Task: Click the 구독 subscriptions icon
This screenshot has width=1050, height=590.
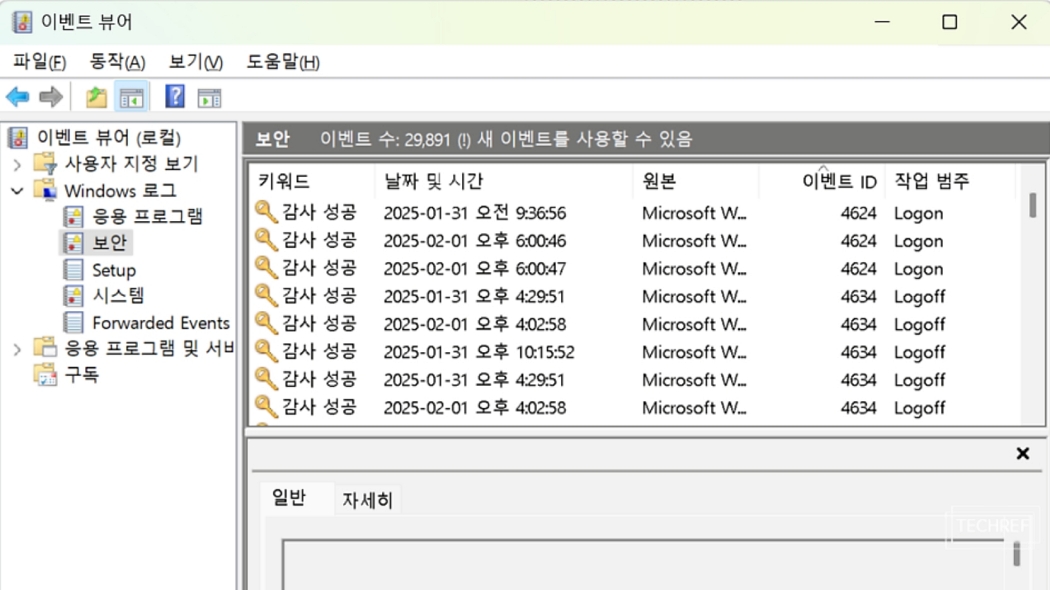Action: click(46, 374)
